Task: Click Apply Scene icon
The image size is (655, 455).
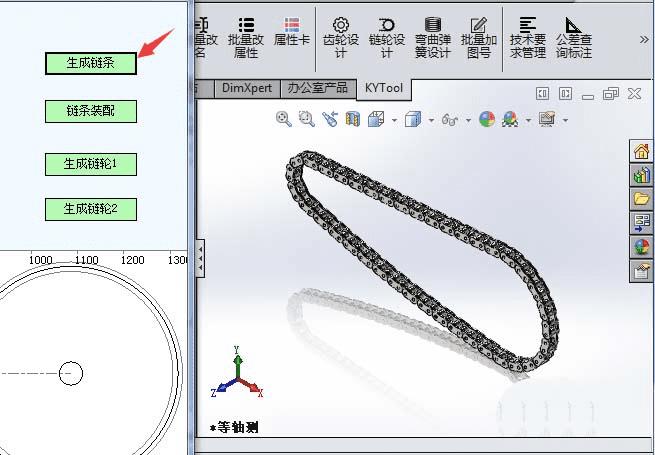Action: tap(510, 119)
